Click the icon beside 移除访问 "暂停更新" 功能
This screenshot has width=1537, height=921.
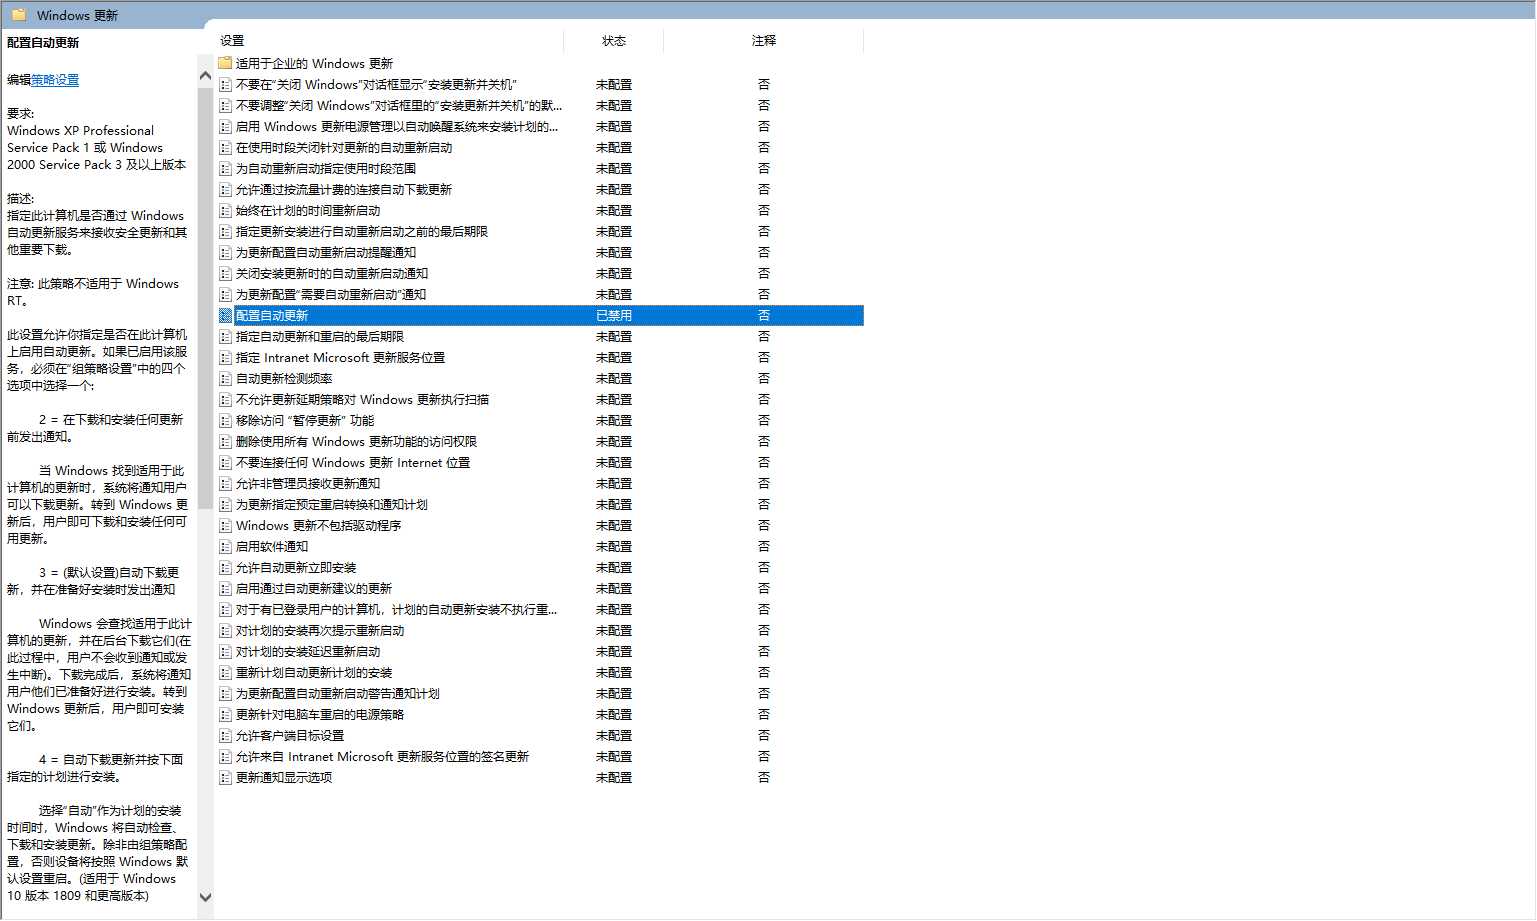click(225, 420)
